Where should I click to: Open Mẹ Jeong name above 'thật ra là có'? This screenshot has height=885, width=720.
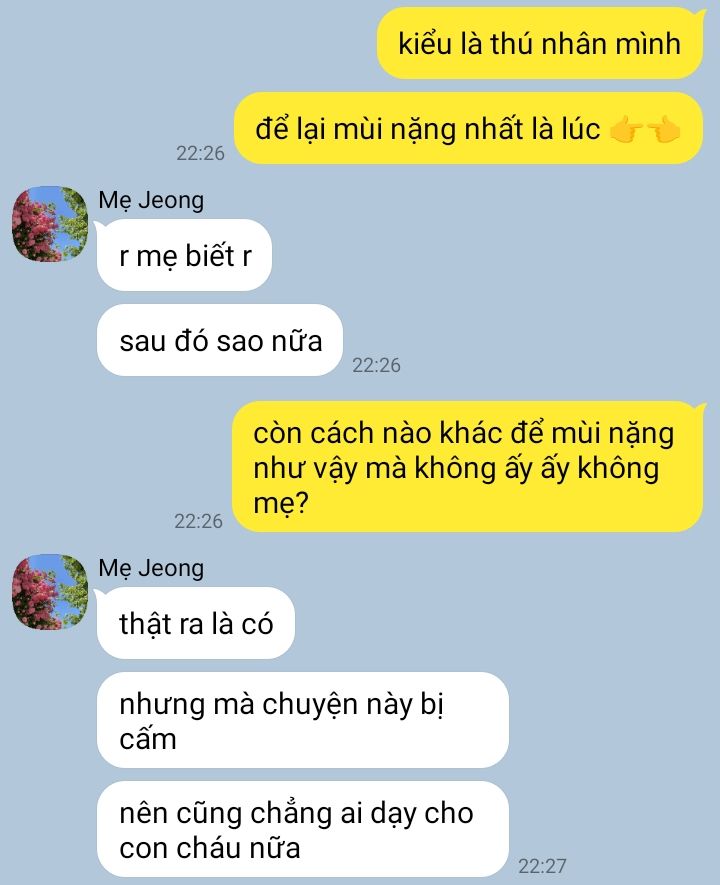point(151,568)
